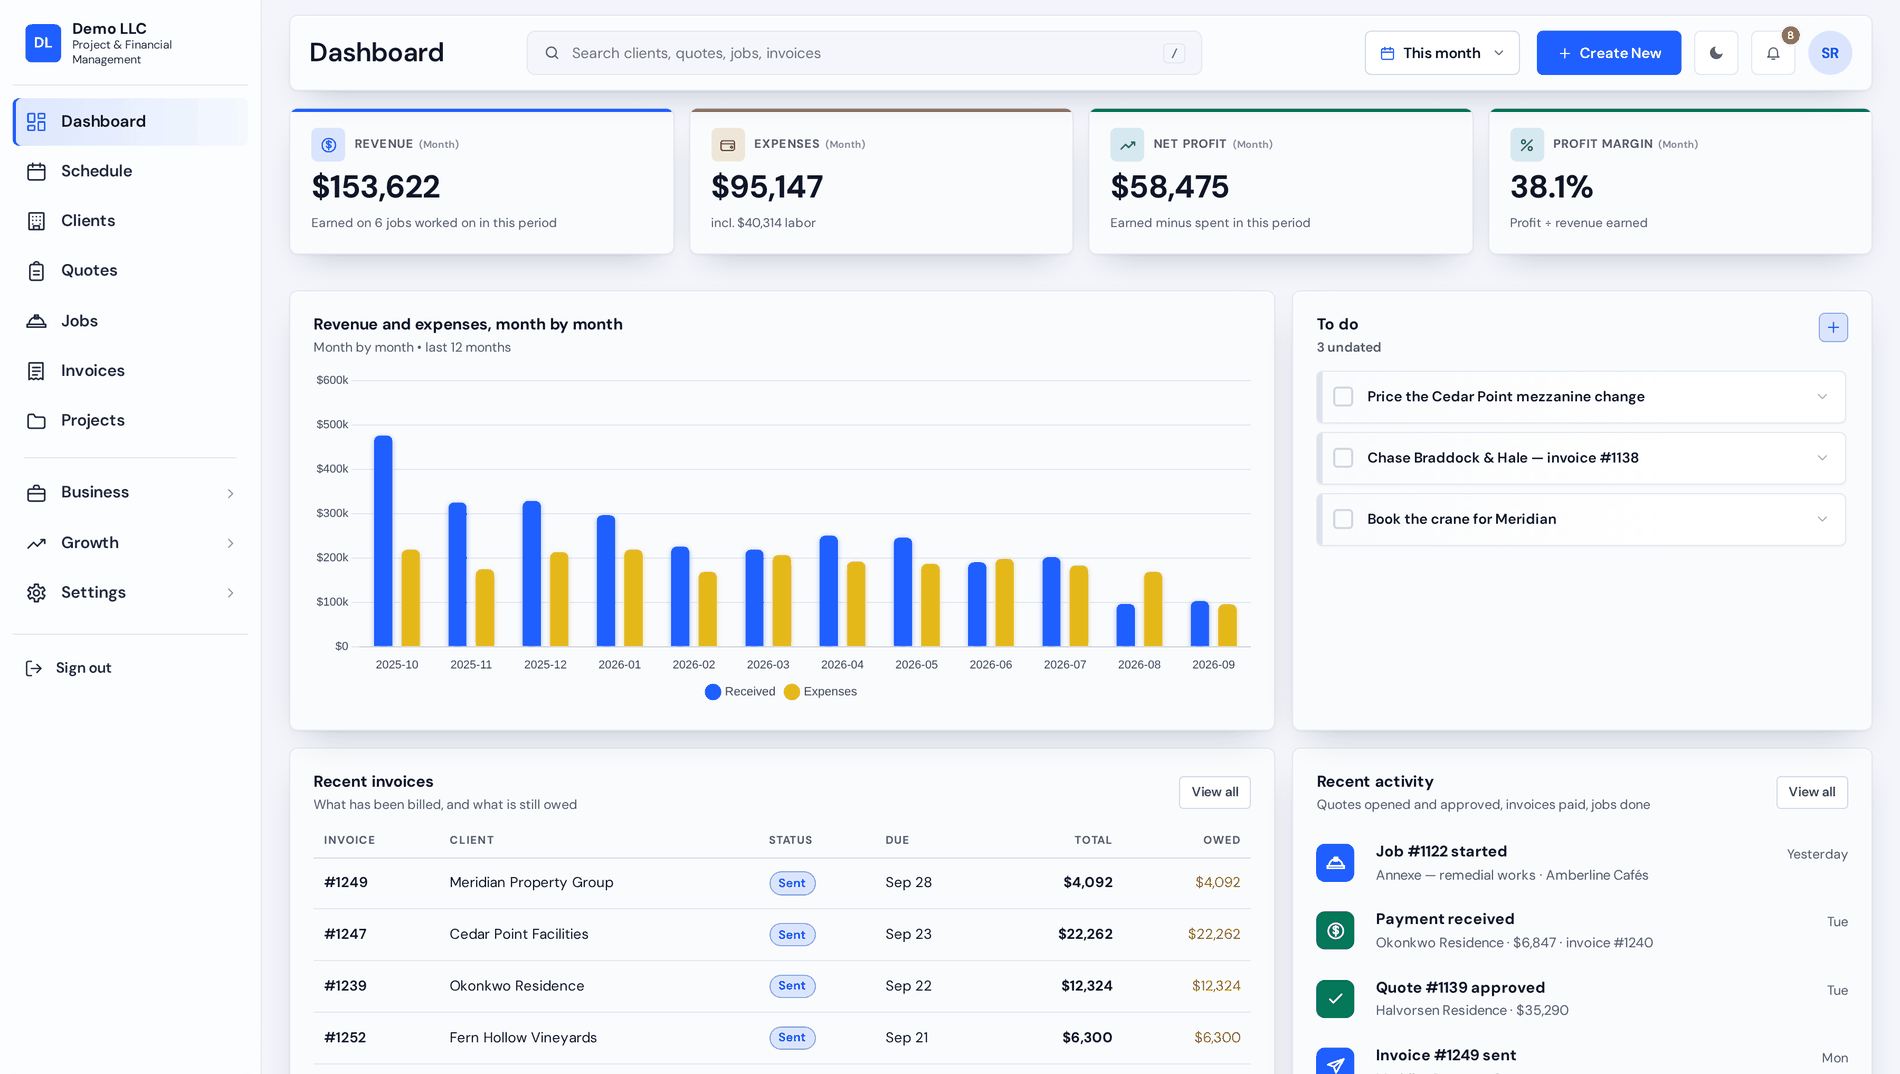The height and width of the screenshot is (1074, 1900).
Task: Click the Sent status on invoice #1247
Action: (x=792, y=935)
